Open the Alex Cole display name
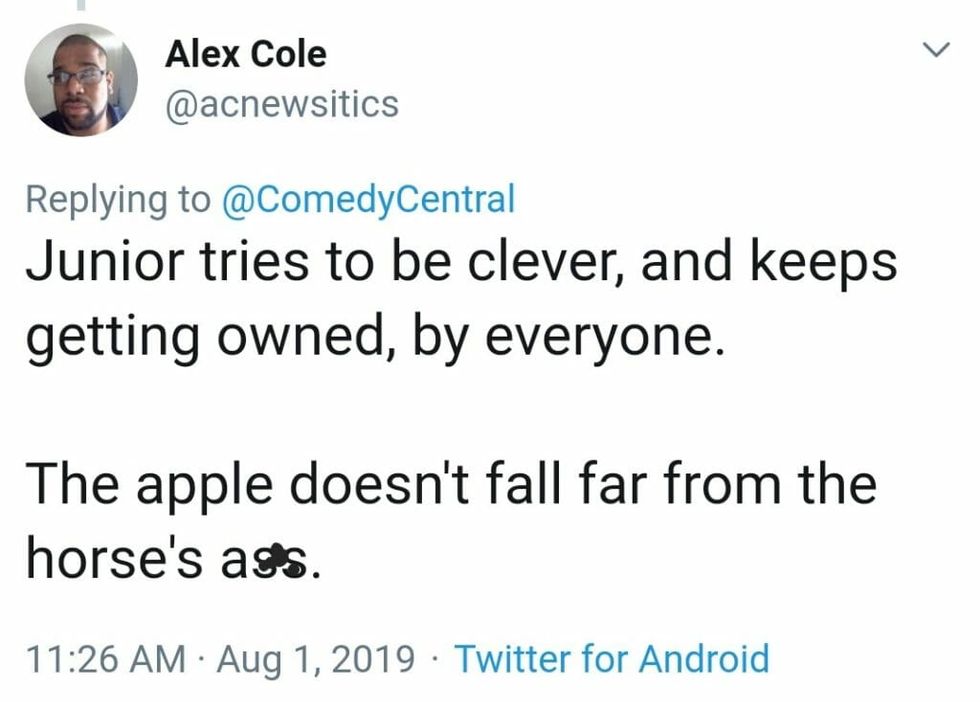Viewport: 980px width, 702px height. (245, 54)
